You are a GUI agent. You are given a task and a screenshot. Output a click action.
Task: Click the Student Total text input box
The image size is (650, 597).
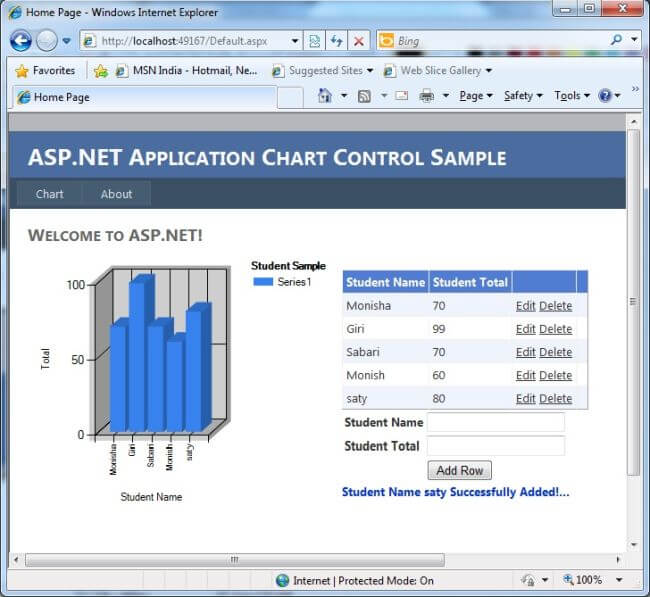pos(496,446)
